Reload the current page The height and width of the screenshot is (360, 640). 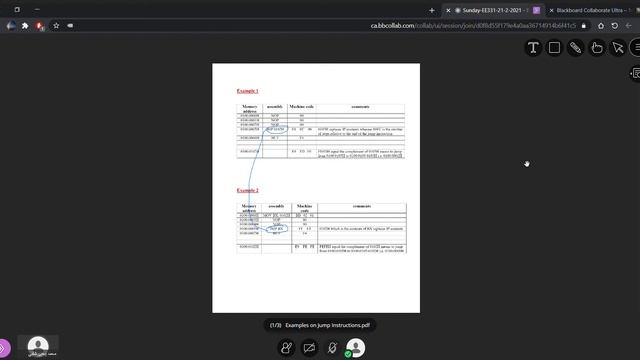[x=615, y=26]
